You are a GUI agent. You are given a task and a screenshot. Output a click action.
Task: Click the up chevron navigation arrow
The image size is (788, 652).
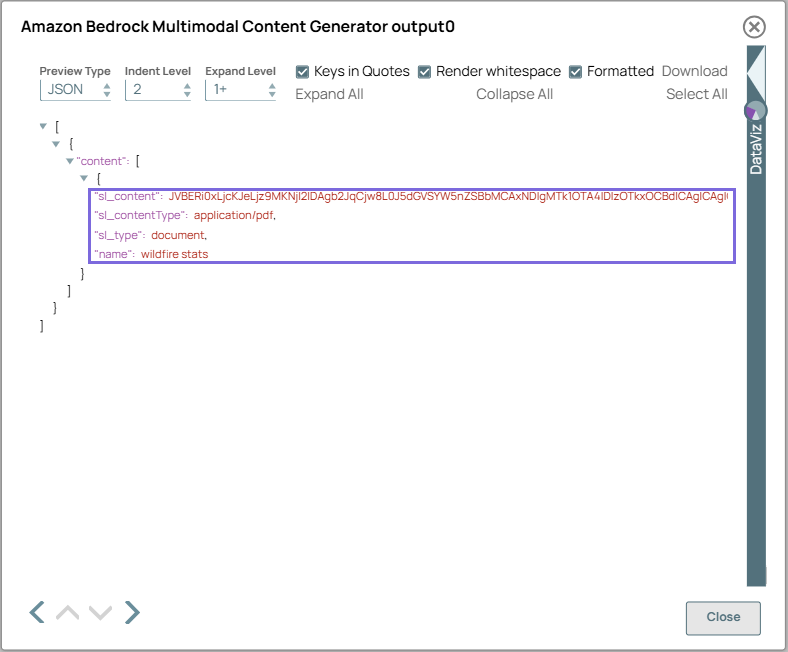click(68, 613)
